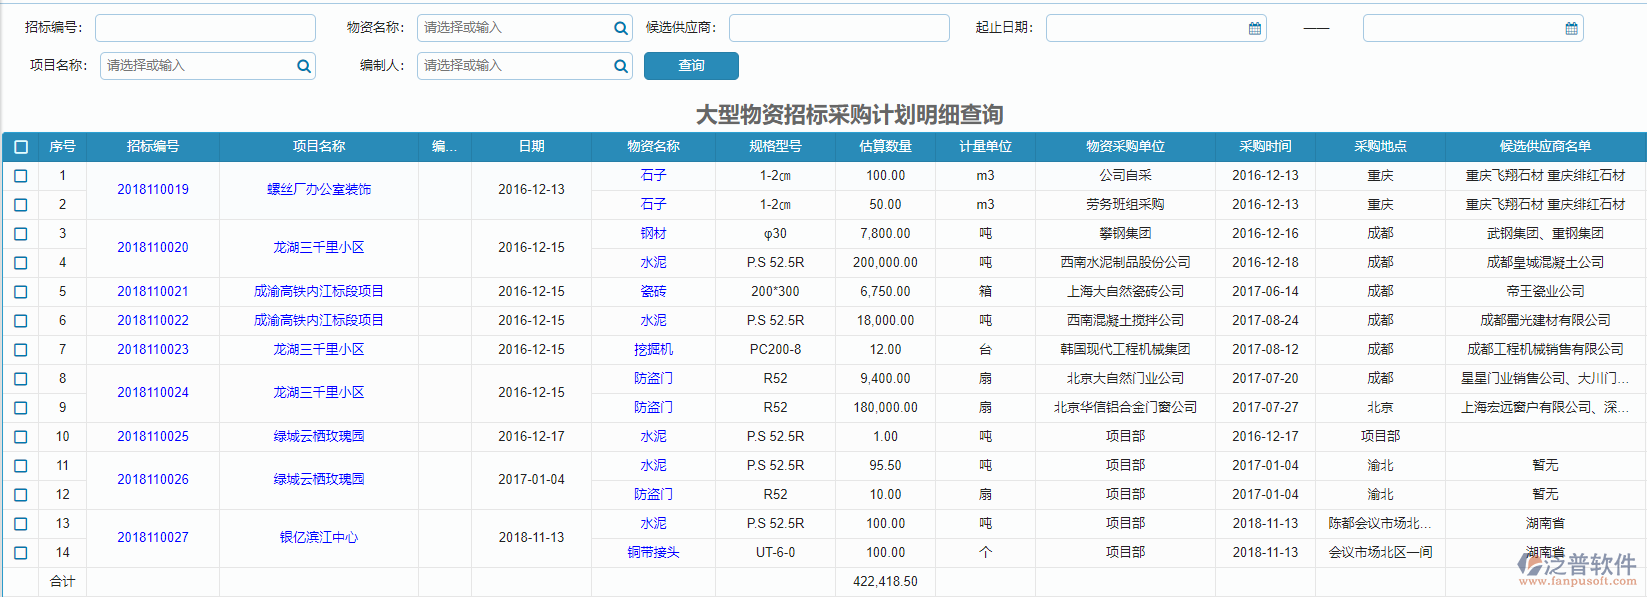Image resolution: width=1647 pixels, height=597 pixels.
Task: Open the end date calendar icon
Action: (x=1571, y=29)
